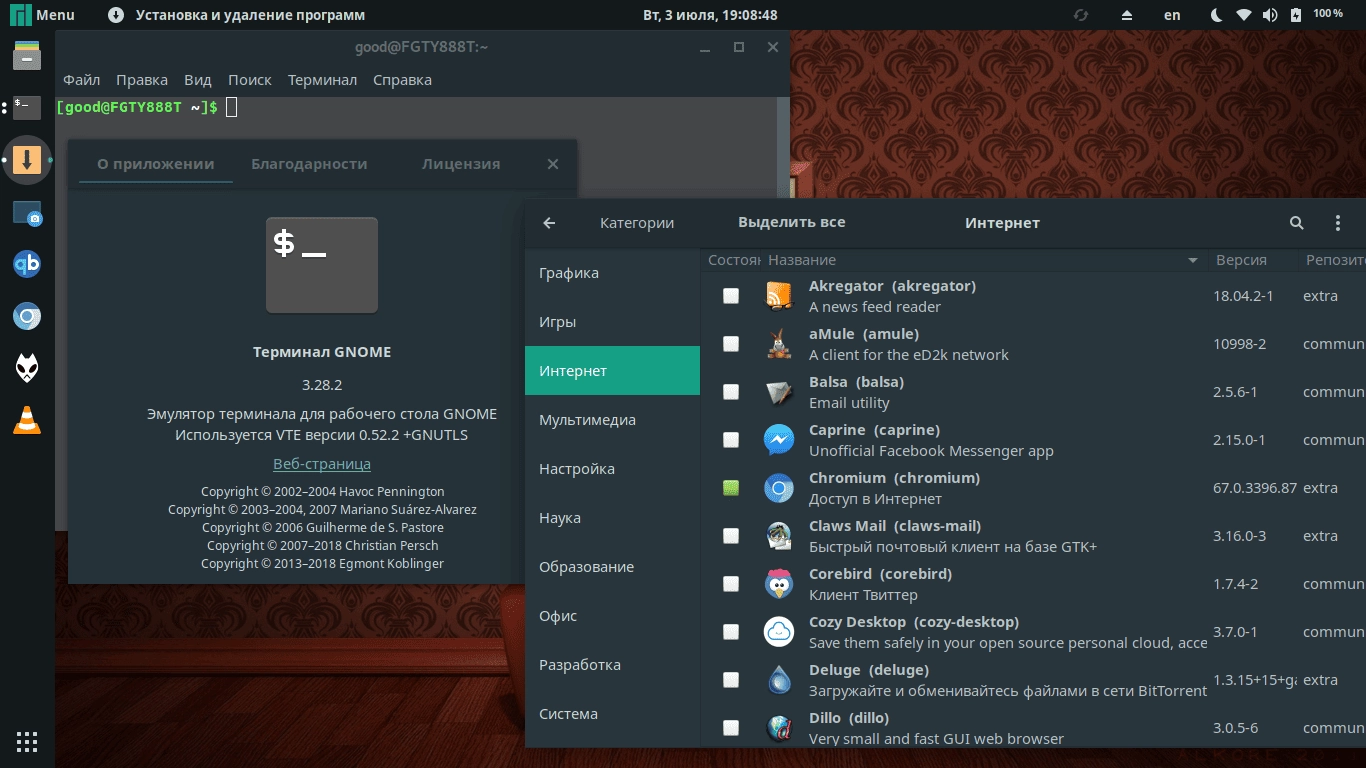Image resolution: width=1366 pixels, height=768 pixels.
Task: Click the Corebird bird icon
Action: (779, 584)
